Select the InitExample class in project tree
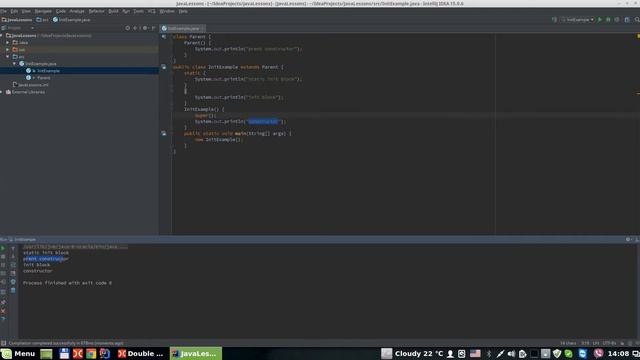 pyautogui.click(x=48, y=71)
